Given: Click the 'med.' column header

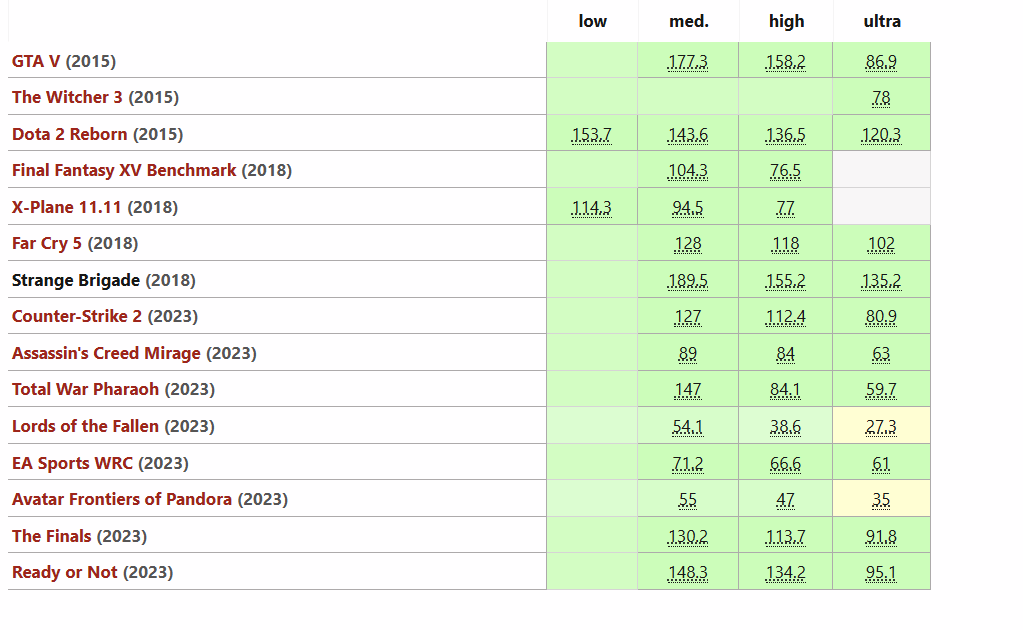Looking at the screenshot, I should 688,22.
